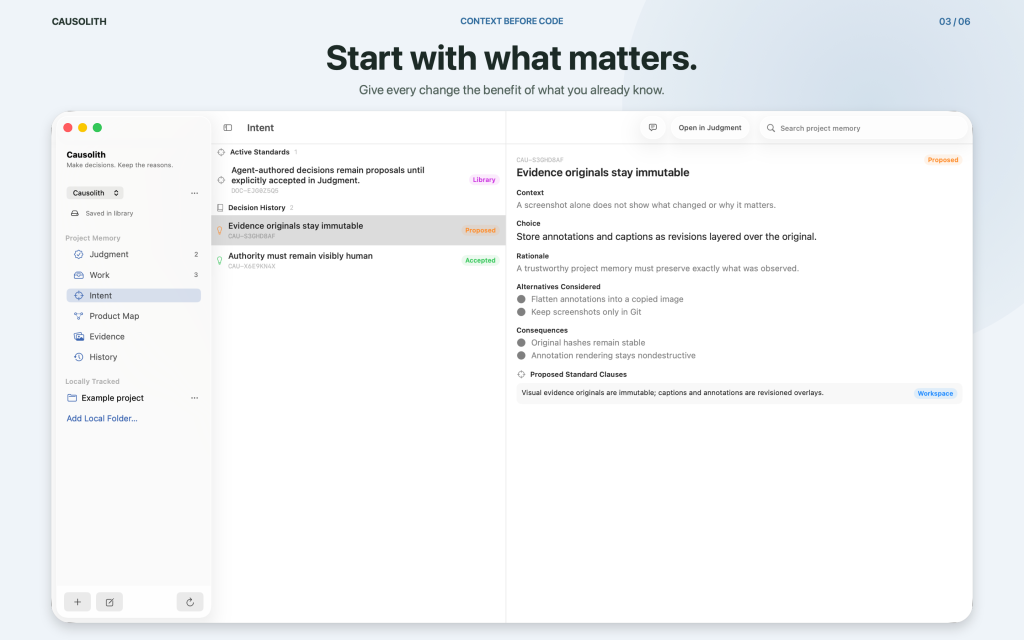Open ellipsis menu for Example project
The width and height of the screenshot is (1024, 640).
195,398
